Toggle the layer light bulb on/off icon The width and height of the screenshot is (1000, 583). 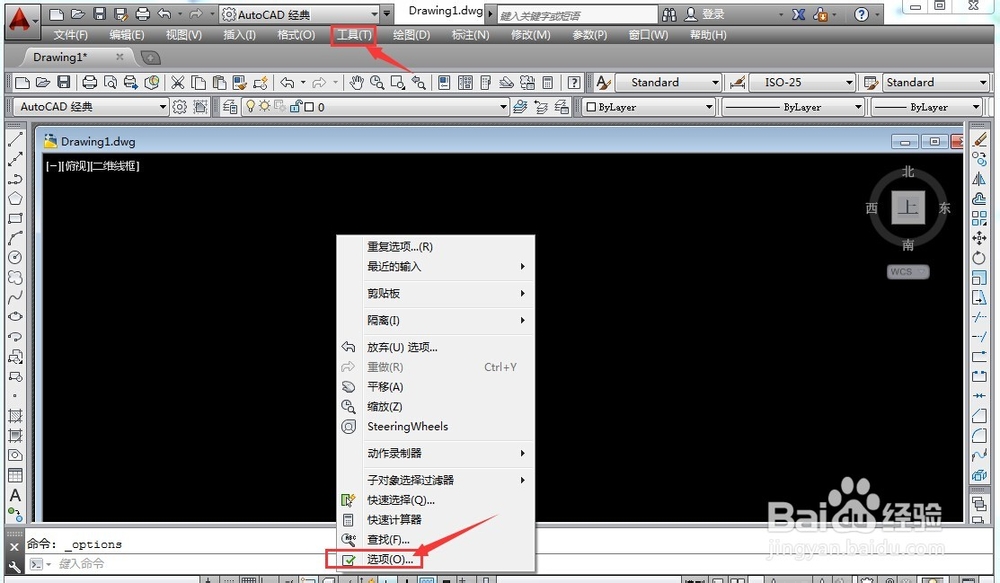(x=251, y=107)
